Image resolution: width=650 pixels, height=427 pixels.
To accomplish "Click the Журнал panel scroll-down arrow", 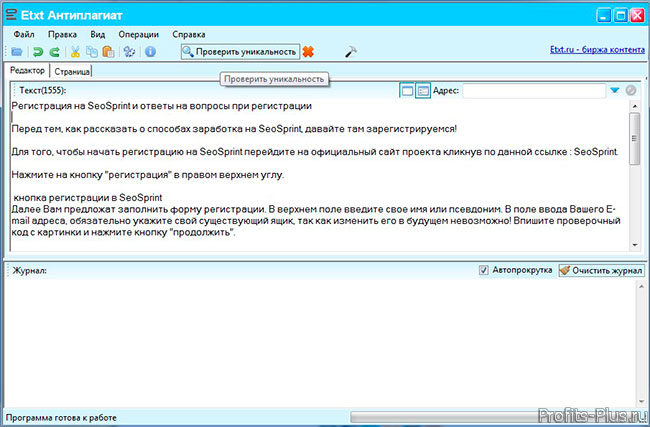I will coord(641,402).
